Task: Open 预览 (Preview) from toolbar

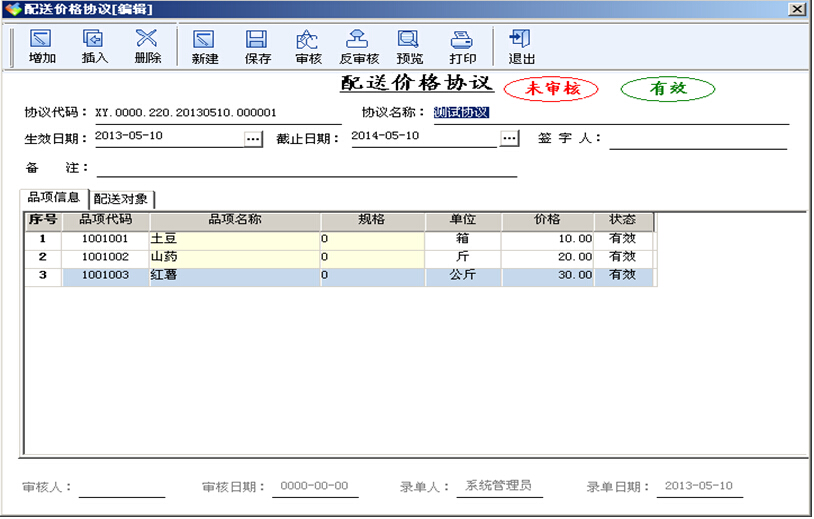Action: click(409, 46)
